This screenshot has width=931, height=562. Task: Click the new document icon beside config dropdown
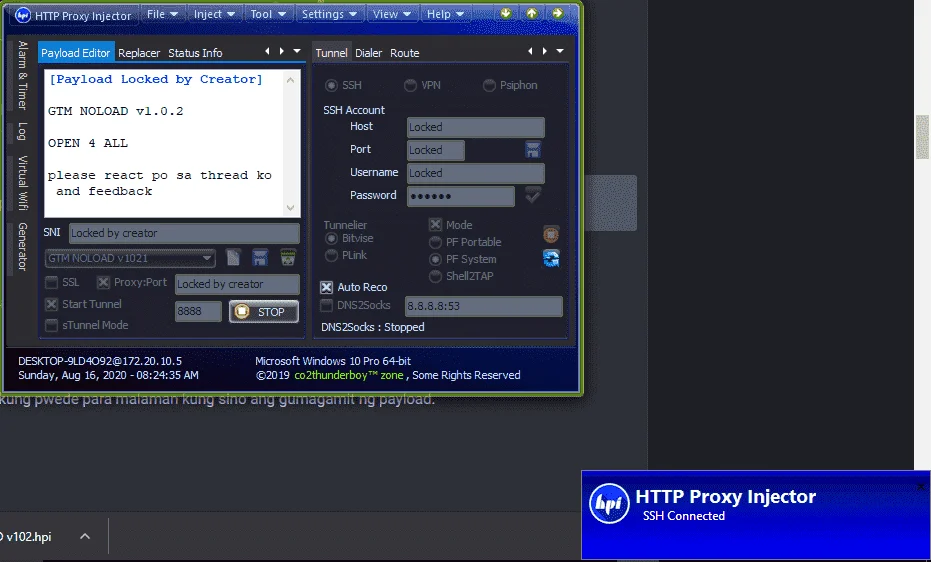[233, 258]
